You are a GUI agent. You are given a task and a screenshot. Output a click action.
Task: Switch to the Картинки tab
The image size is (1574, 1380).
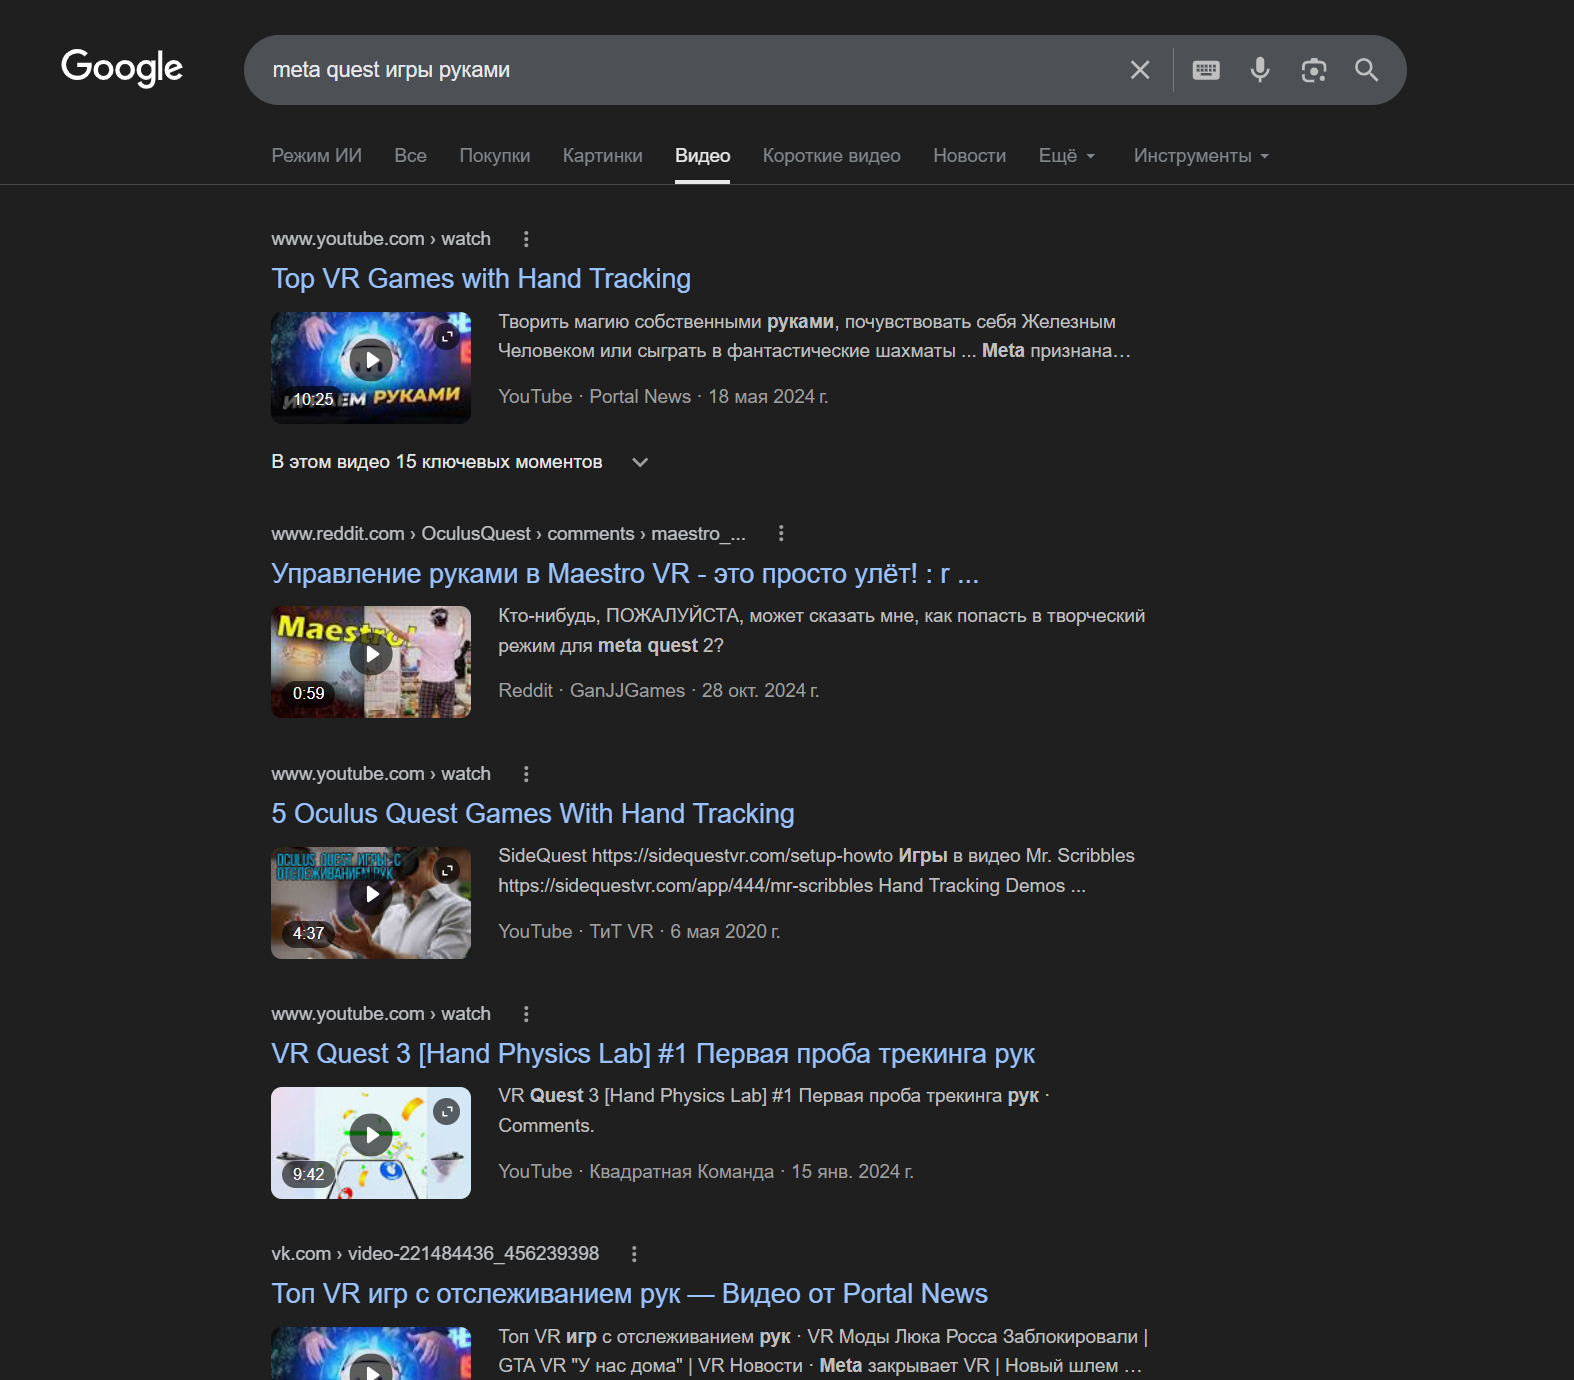coord(603,156)
